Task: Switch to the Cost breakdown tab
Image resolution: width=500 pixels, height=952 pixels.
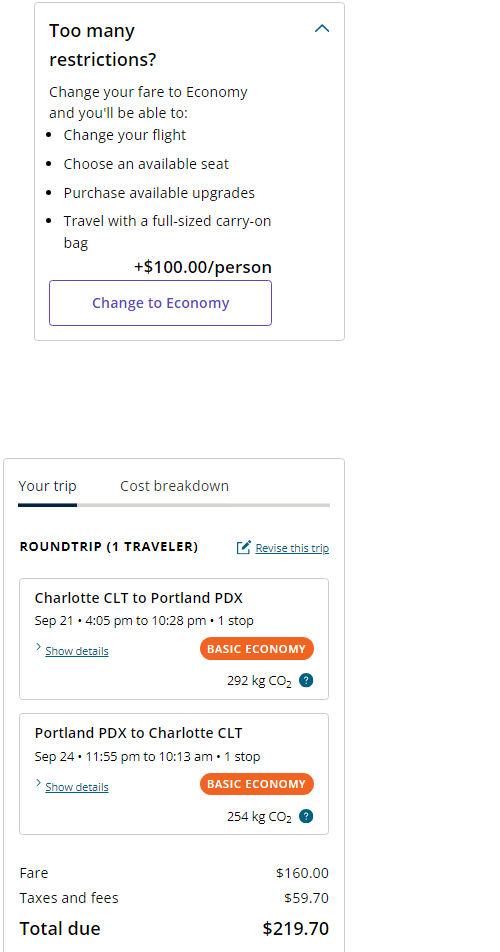Action: (x=174, y=486)
